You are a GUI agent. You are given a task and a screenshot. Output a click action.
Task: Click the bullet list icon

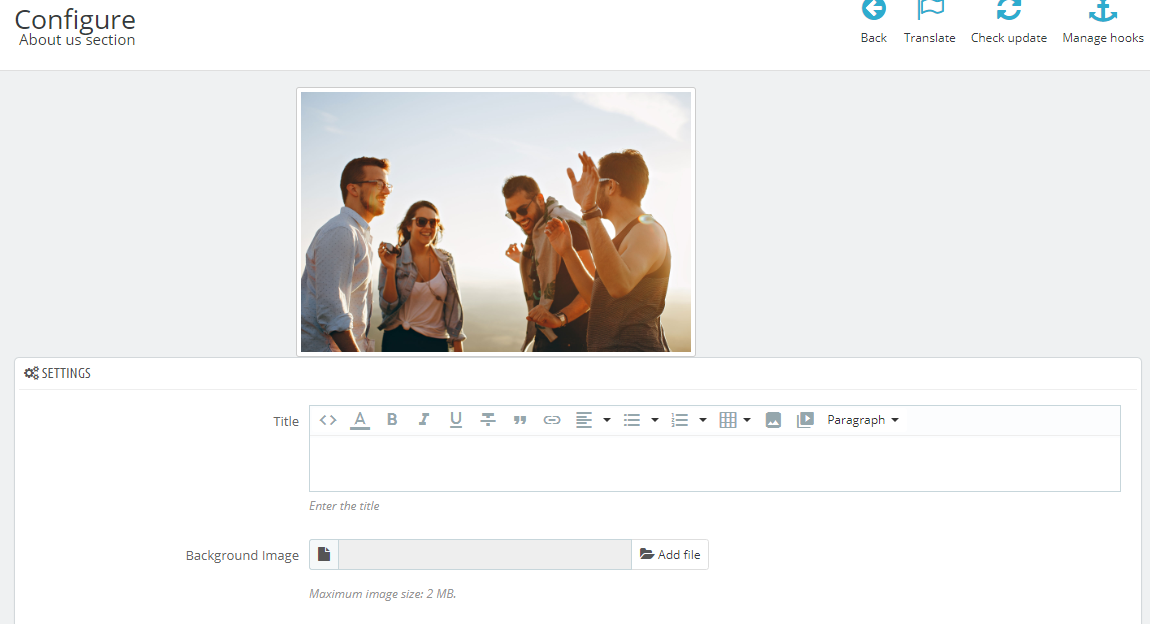pos(632,420)
